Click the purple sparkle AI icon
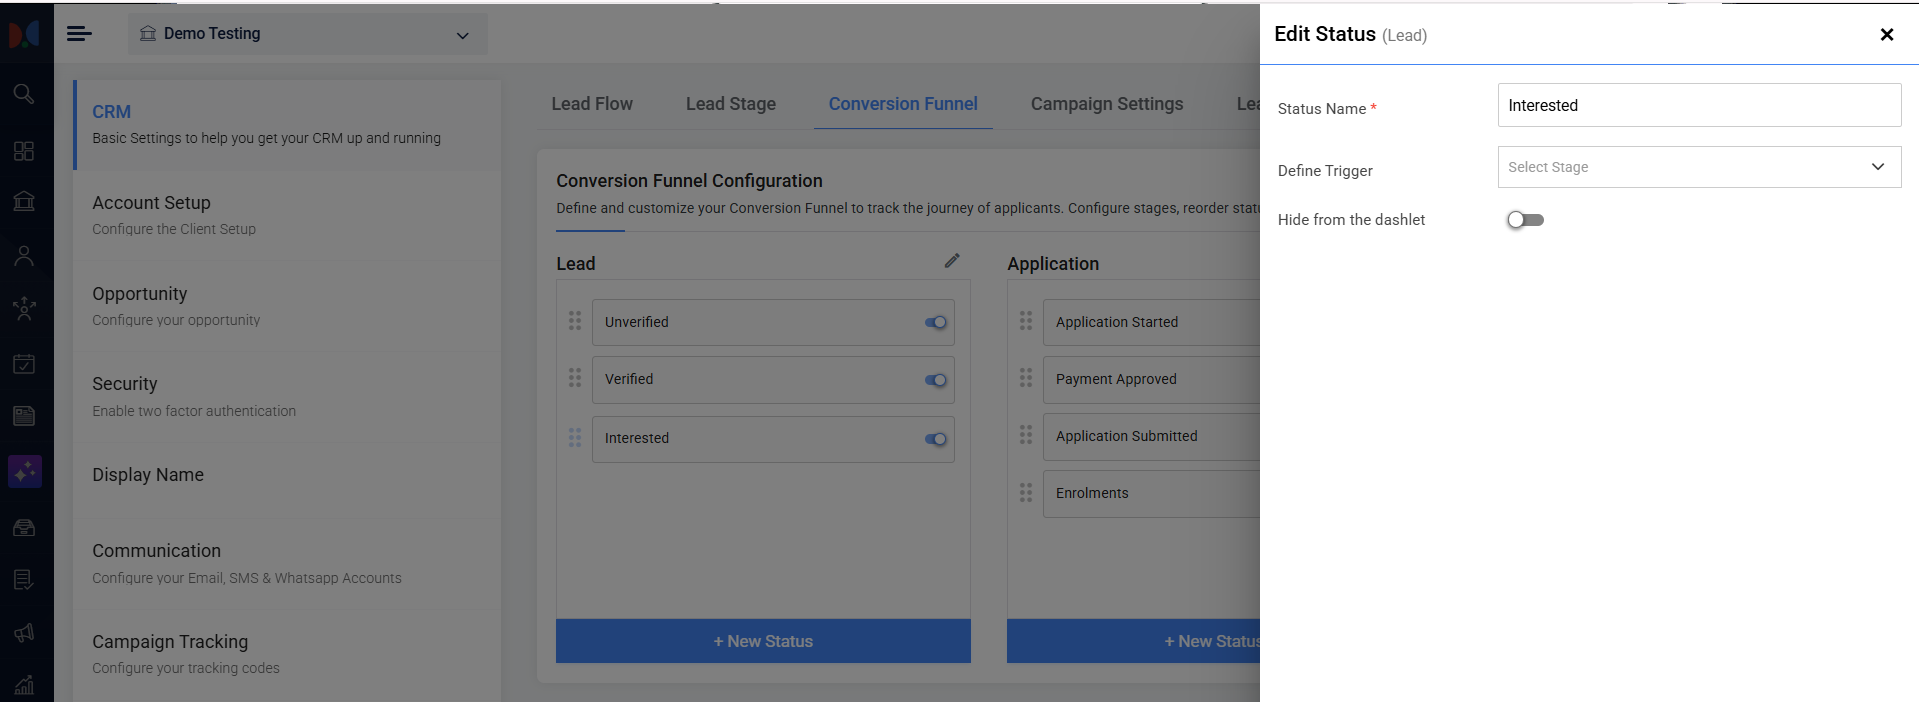Image resolution: width=1919 pixels, height=702 pixels. 25,471
